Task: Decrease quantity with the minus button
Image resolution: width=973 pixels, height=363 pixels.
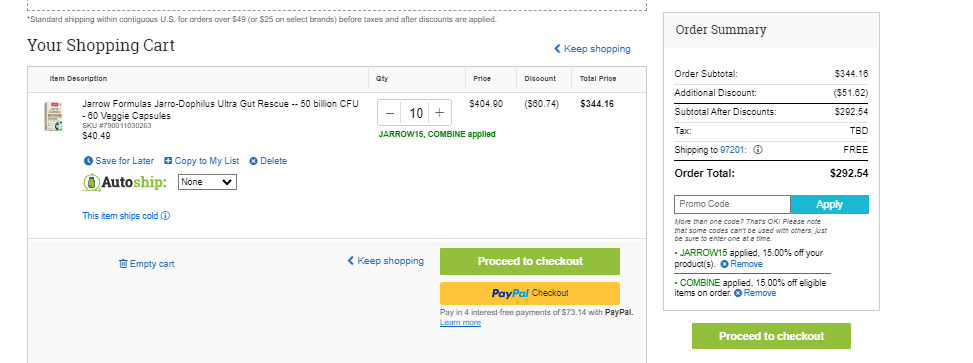Action: pyautogui.click(x=390, y=113)
